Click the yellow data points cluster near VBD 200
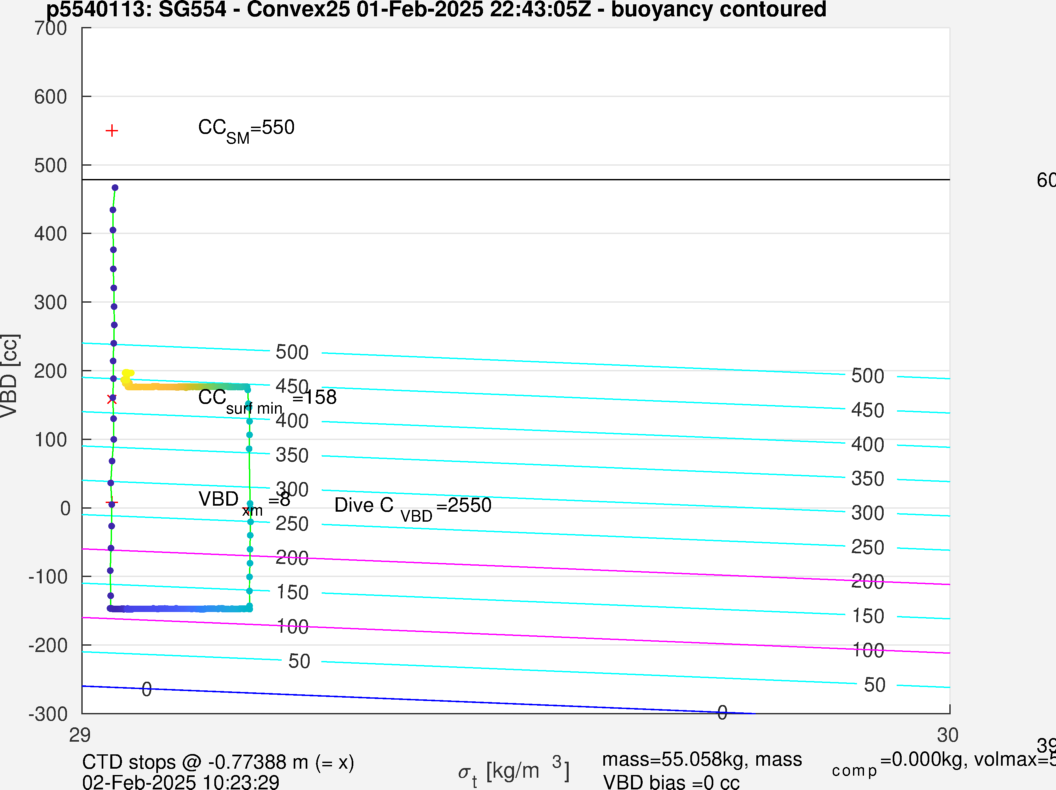This screenshot has height=790, width=1056. click(127, 374)
